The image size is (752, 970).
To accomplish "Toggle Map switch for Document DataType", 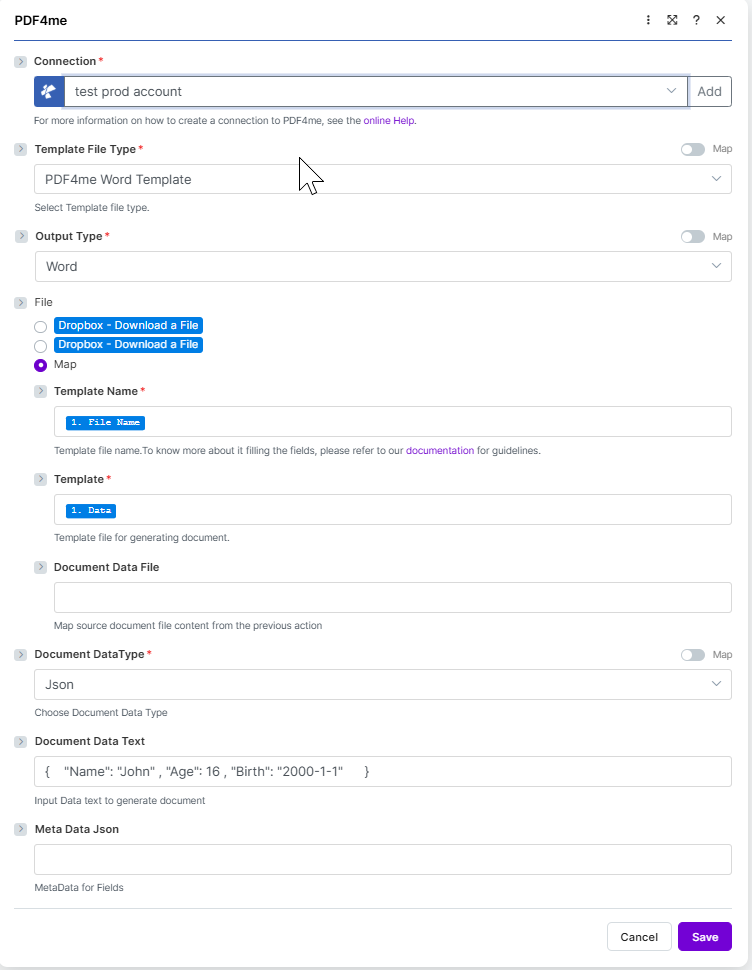I will (x=693, y=655).
